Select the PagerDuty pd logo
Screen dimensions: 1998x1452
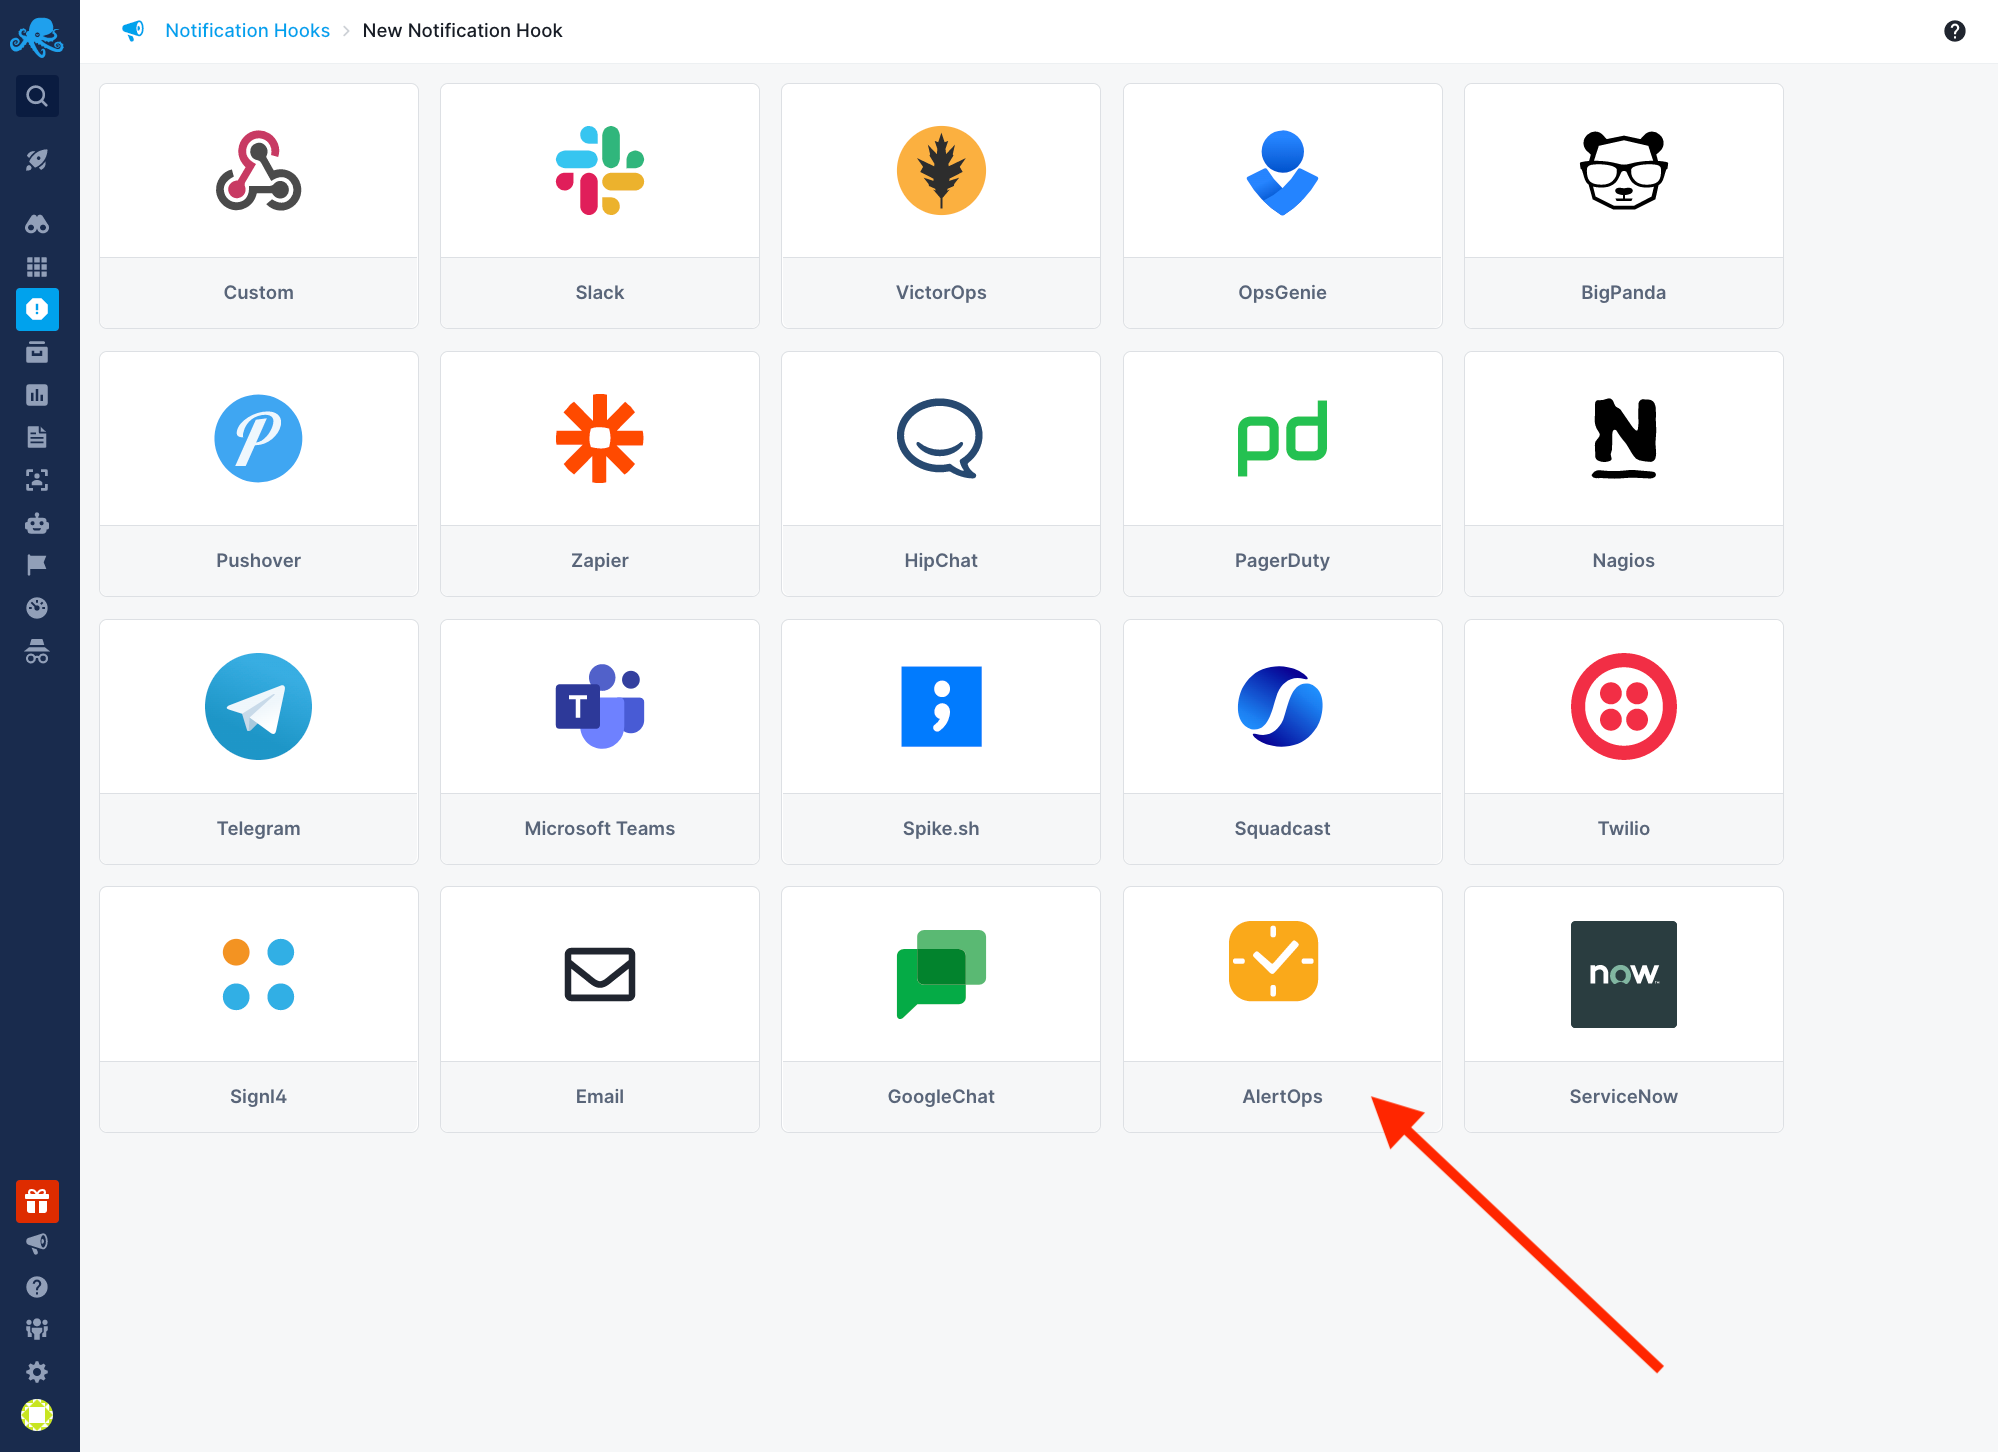click(1282, 438)
